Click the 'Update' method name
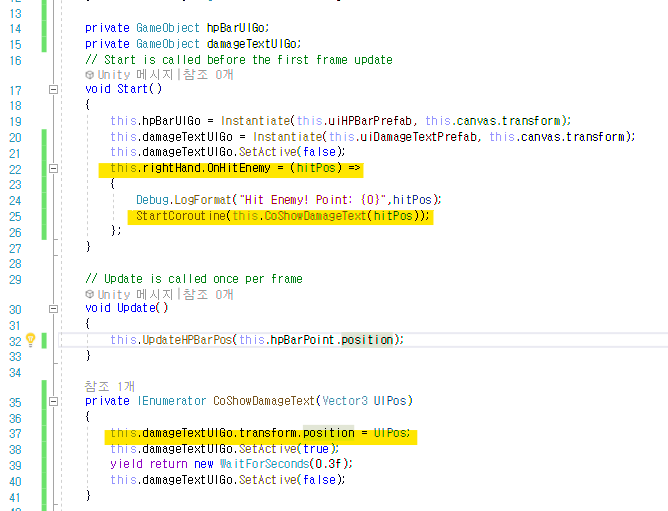 [136, 308]
